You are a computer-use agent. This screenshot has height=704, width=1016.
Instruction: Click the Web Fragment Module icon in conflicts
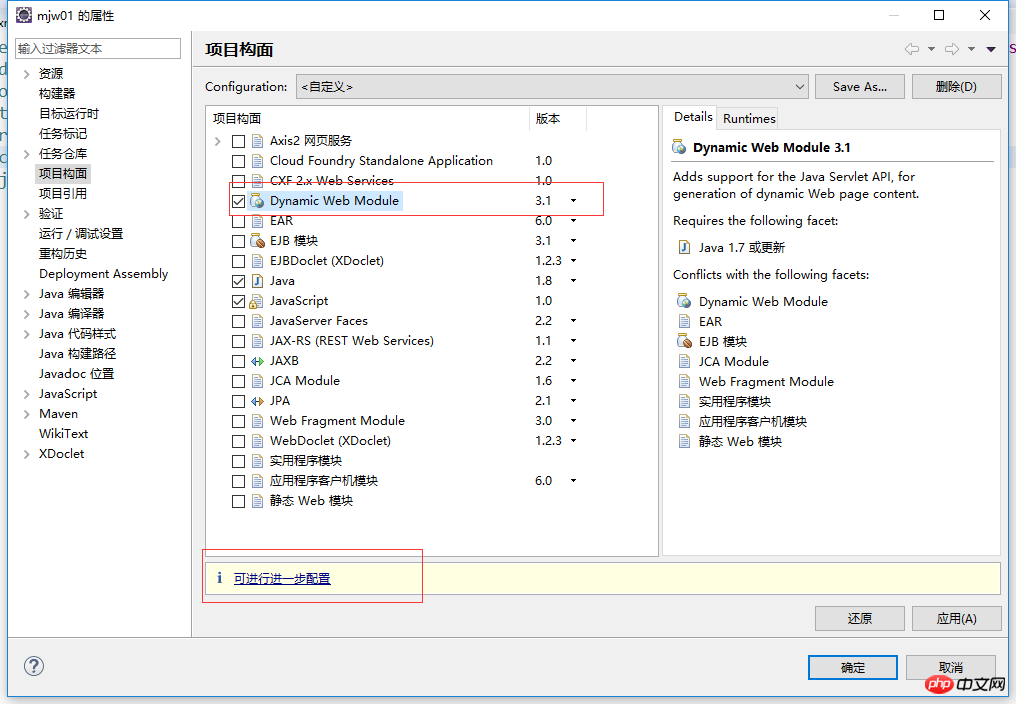coord(684,381)
